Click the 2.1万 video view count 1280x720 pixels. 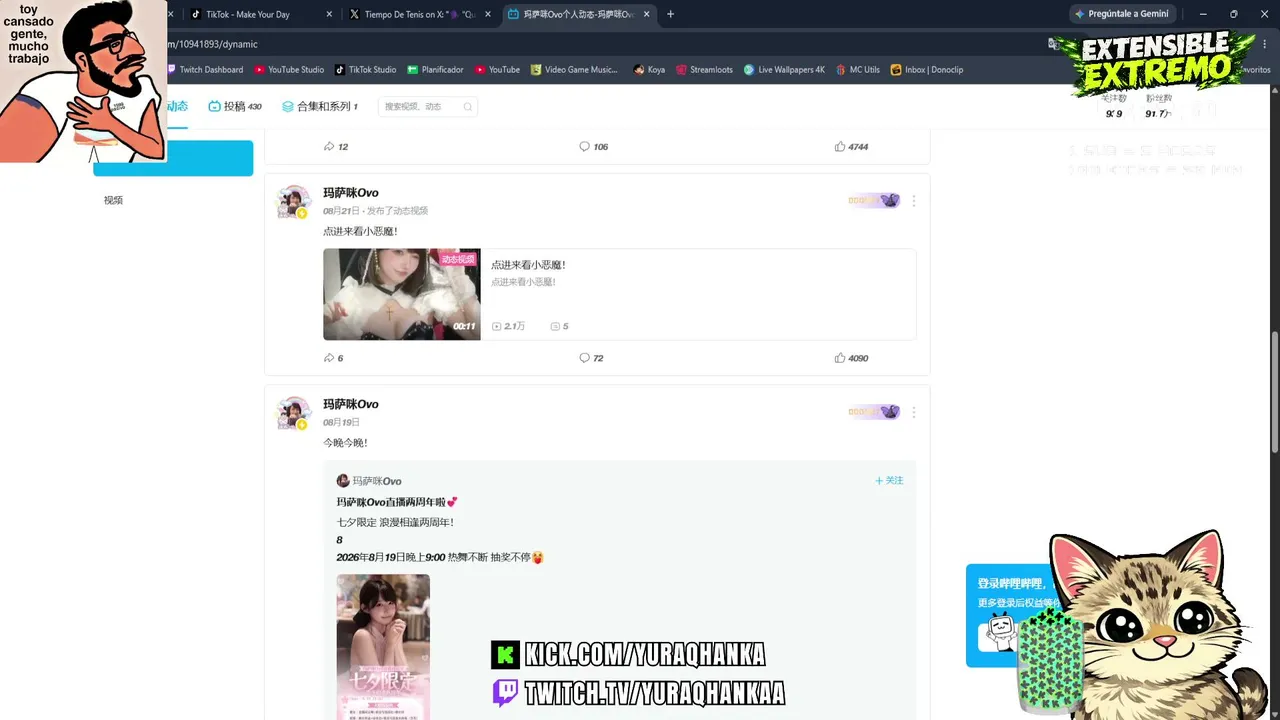pyautogui.click(x=509, y=326)
